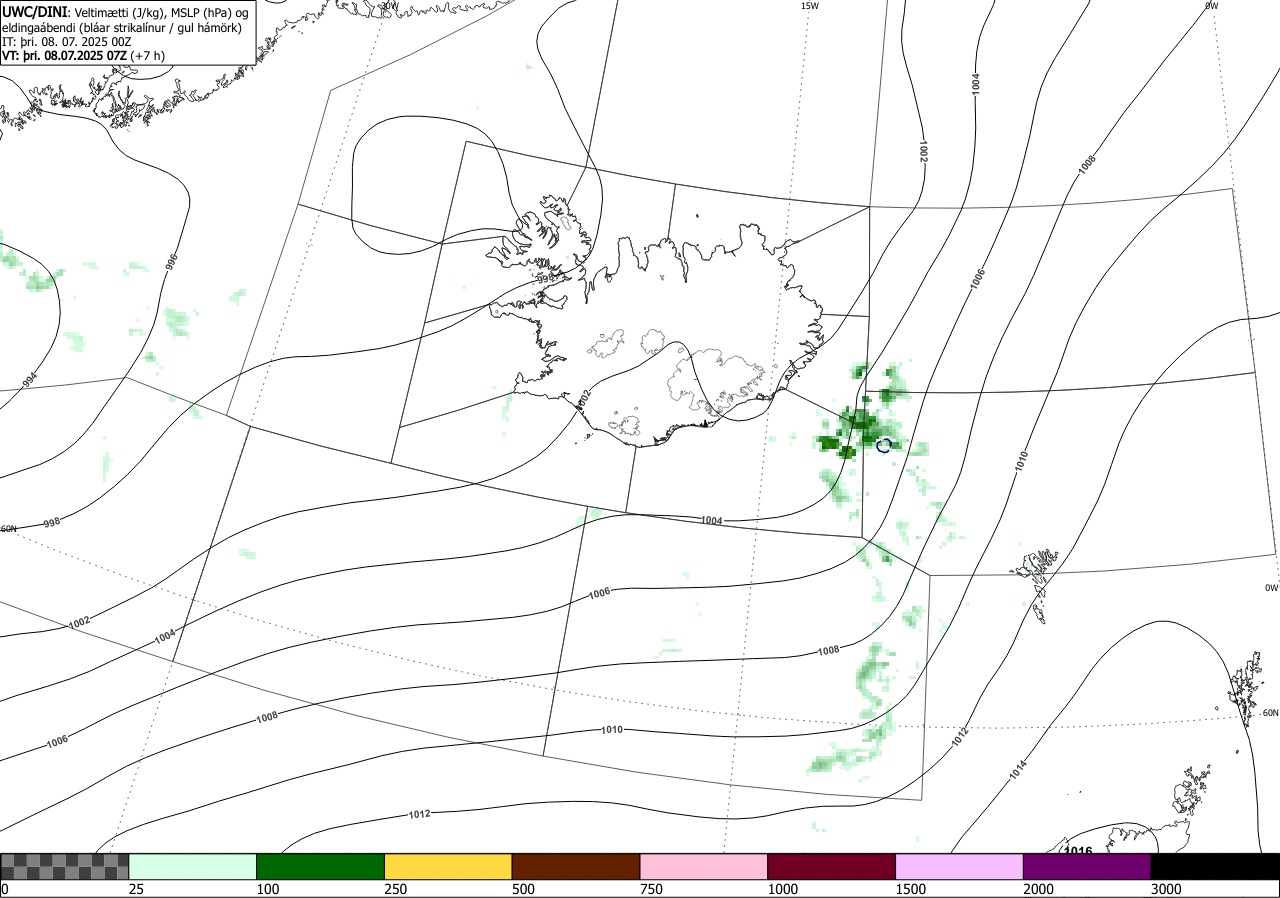Click the "(+7 h)" forecast offset text

tap(148, 56)
